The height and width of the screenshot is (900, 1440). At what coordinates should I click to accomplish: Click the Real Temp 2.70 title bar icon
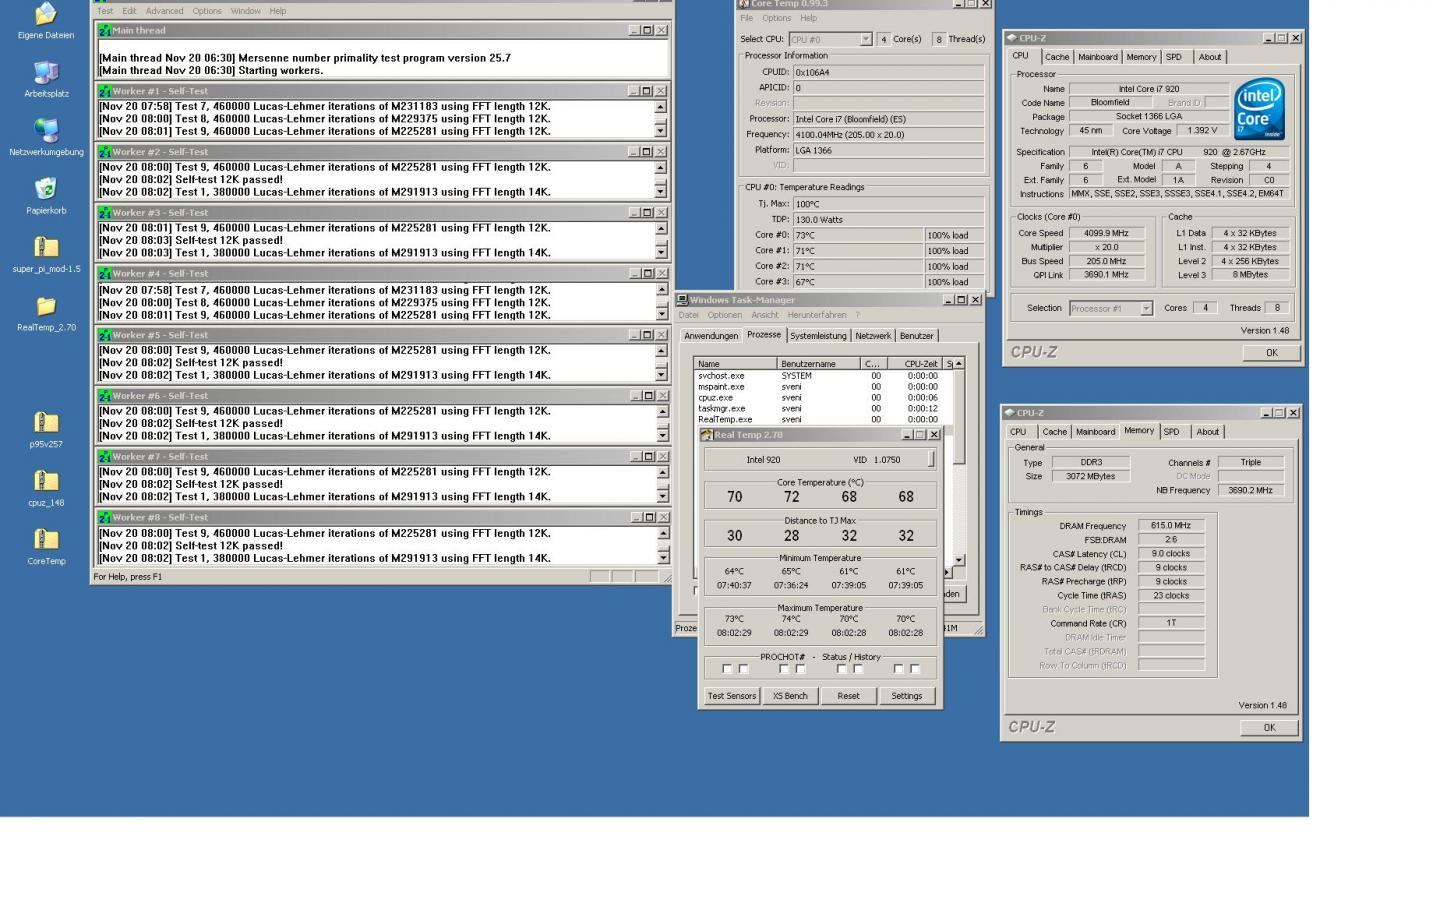pos(707,435)
